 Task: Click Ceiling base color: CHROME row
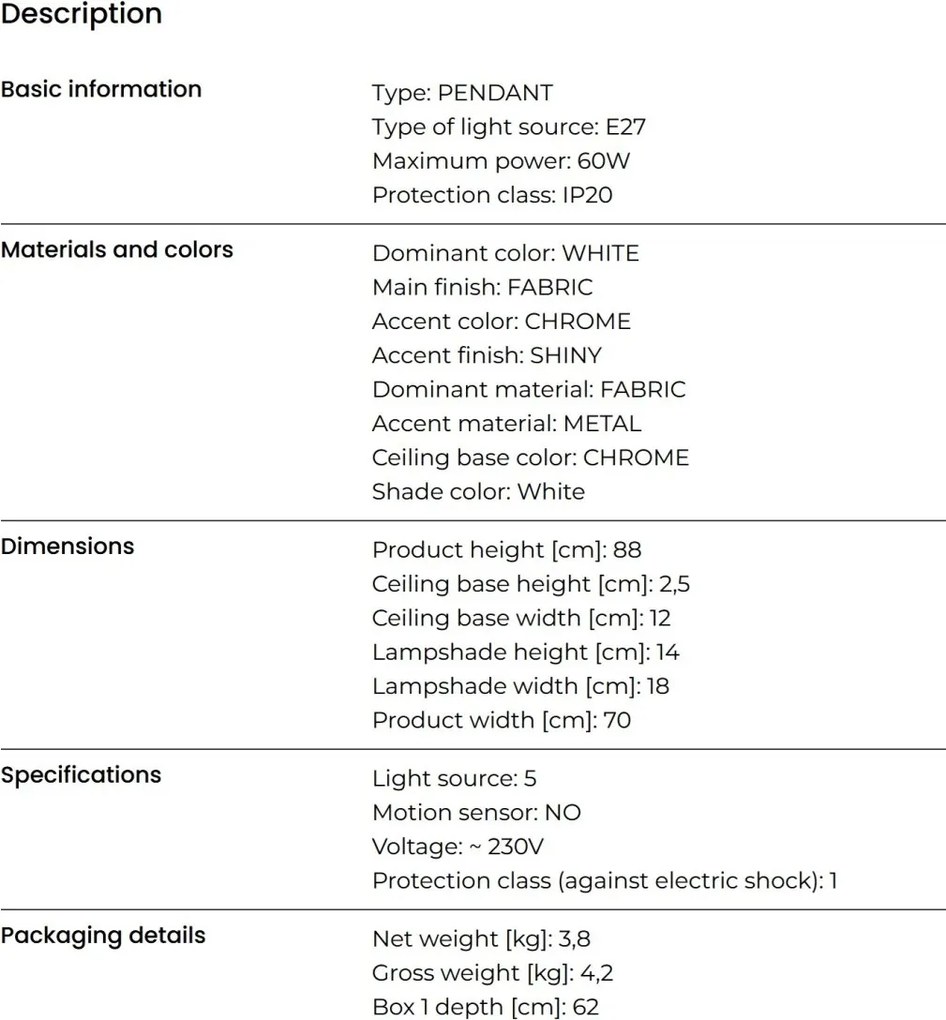pyautogui.click(x=530, y=458)
